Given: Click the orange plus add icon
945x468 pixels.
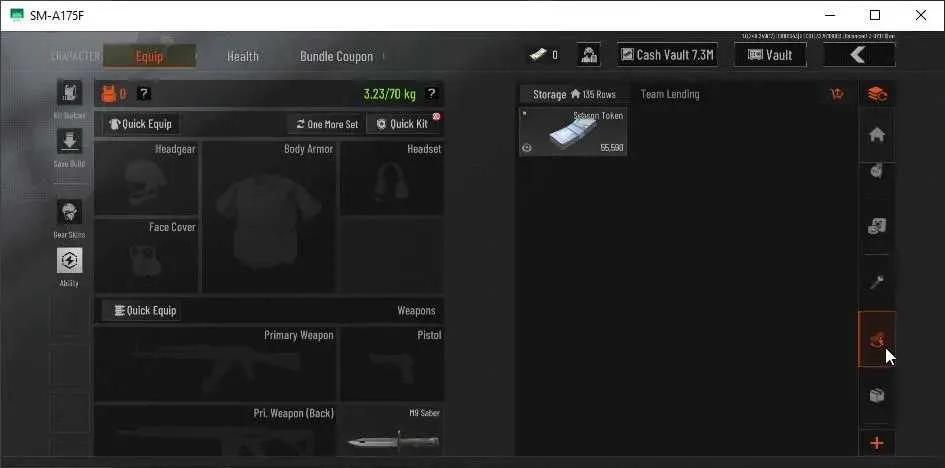Looking at the screenshot, I should click(x=877, y=443).
